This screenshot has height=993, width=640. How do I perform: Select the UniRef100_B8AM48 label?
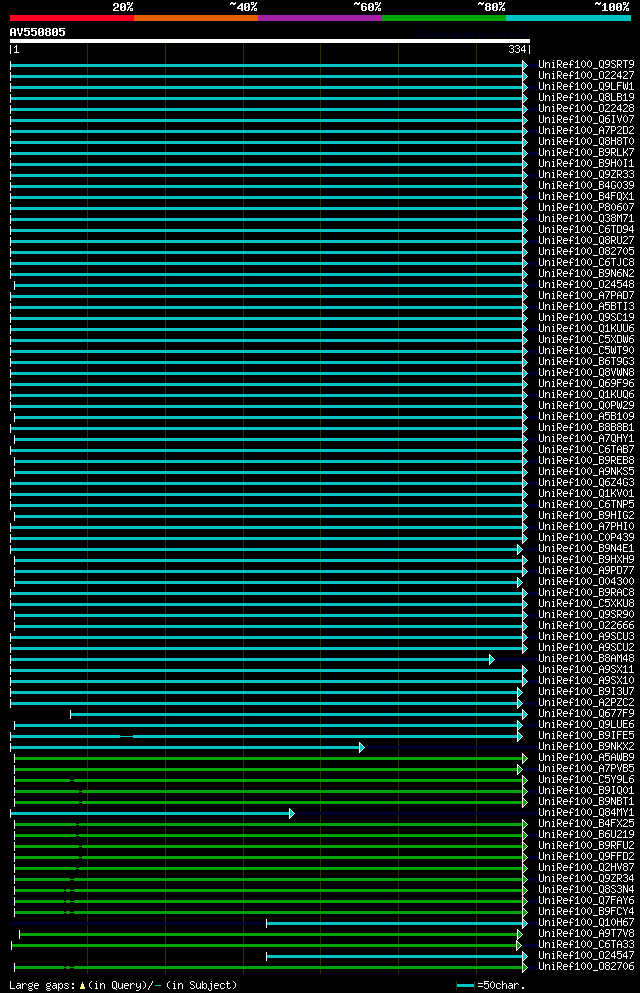pyautogui.click(x=586, y=659)
